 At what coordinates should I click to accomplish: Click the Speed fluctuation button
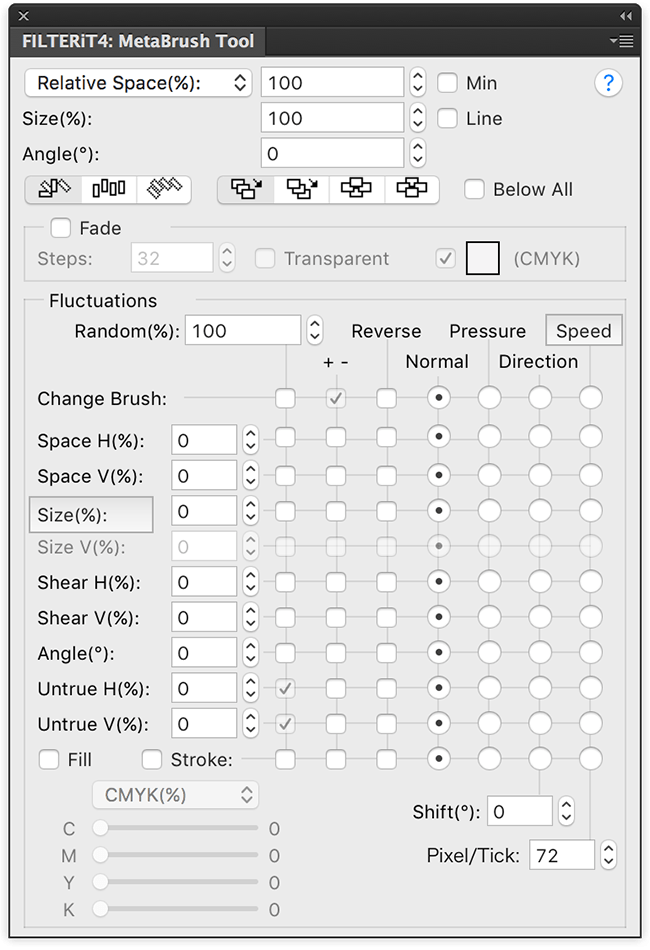[584, 330]
